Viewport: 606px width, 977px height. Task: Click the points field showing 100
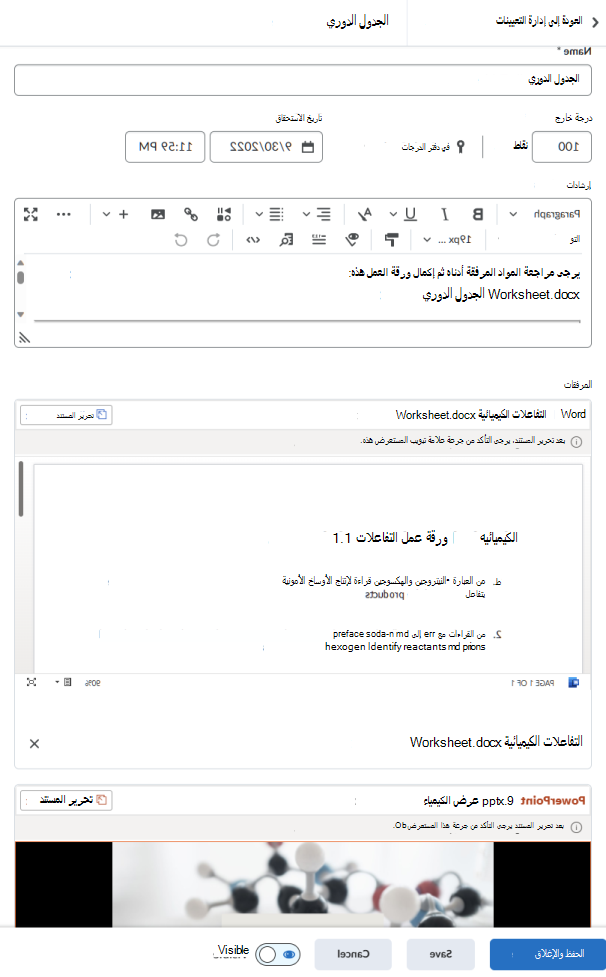(562, 147)
